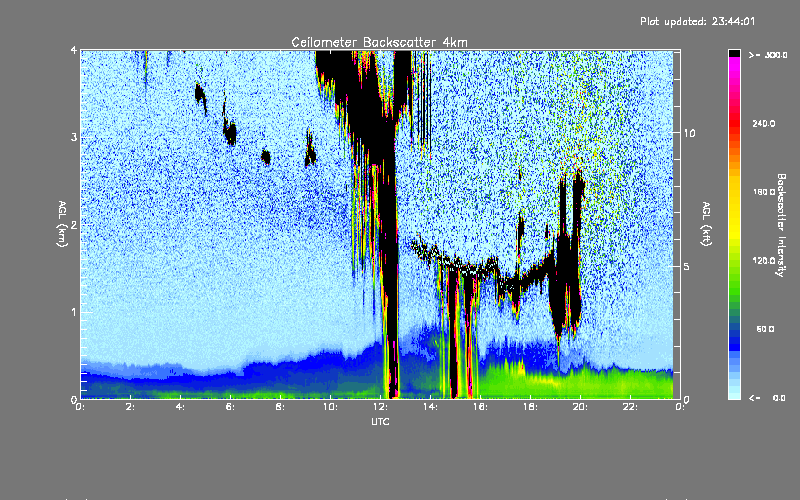Click the '10:' UTC hour tick label
800x500 pixels.
coord(330,407)
